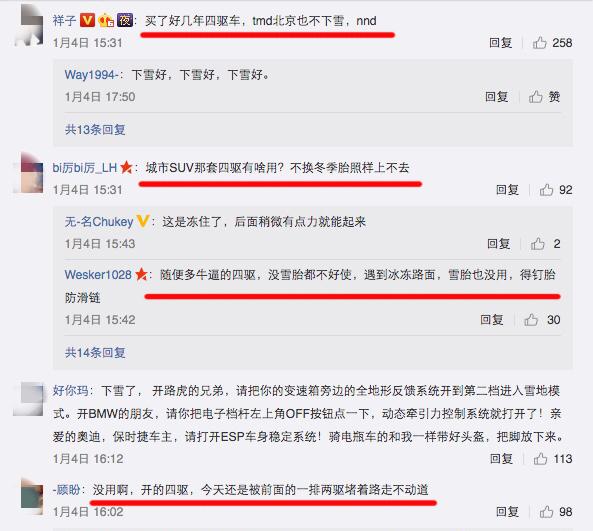The image size is (593, 531).
Task: Like 无-名Chukey's reply thumbs-up icon
Action: click(x=538, y=244)
